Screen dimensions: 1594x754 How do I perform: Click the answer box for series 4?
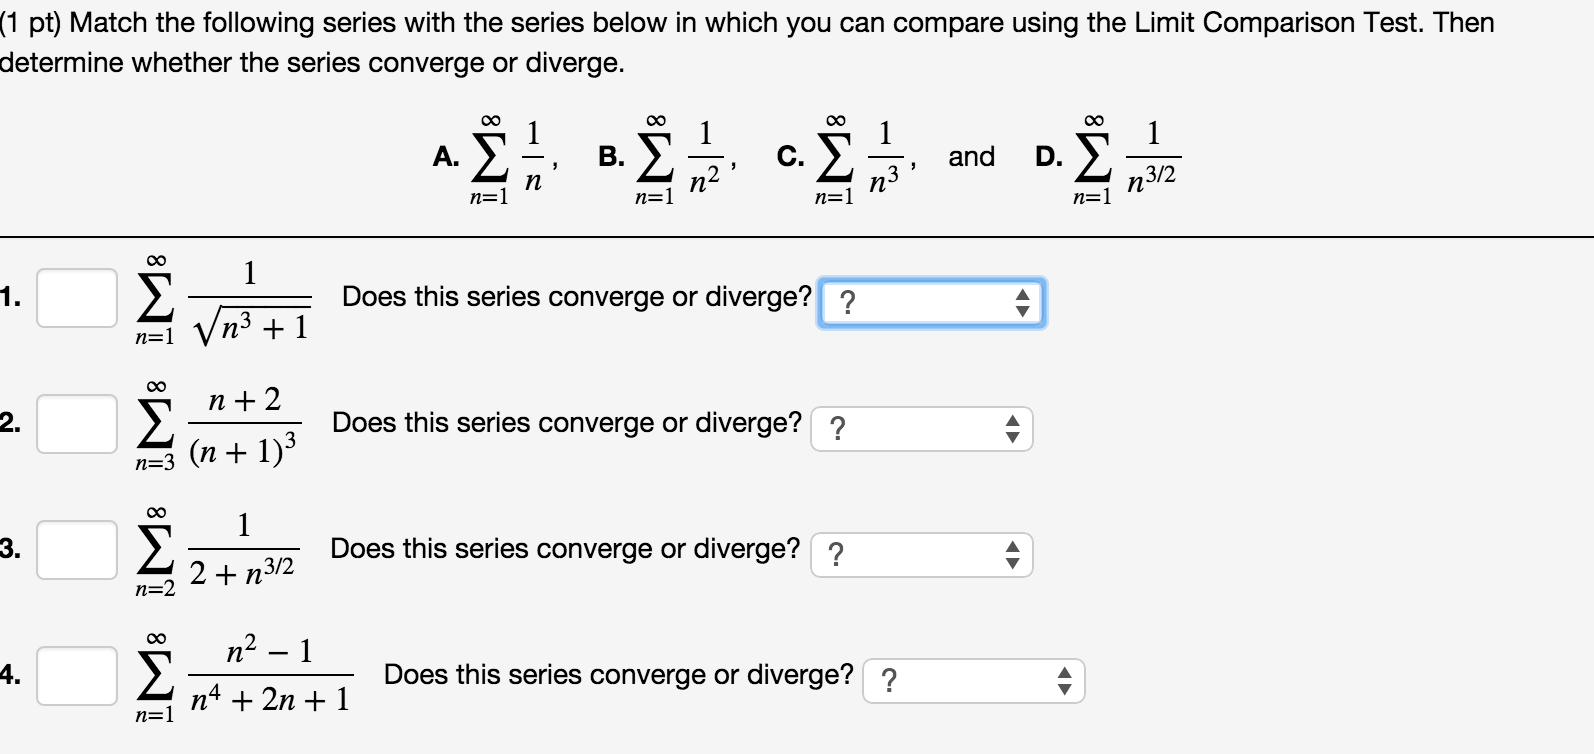[x=76, y=675]
